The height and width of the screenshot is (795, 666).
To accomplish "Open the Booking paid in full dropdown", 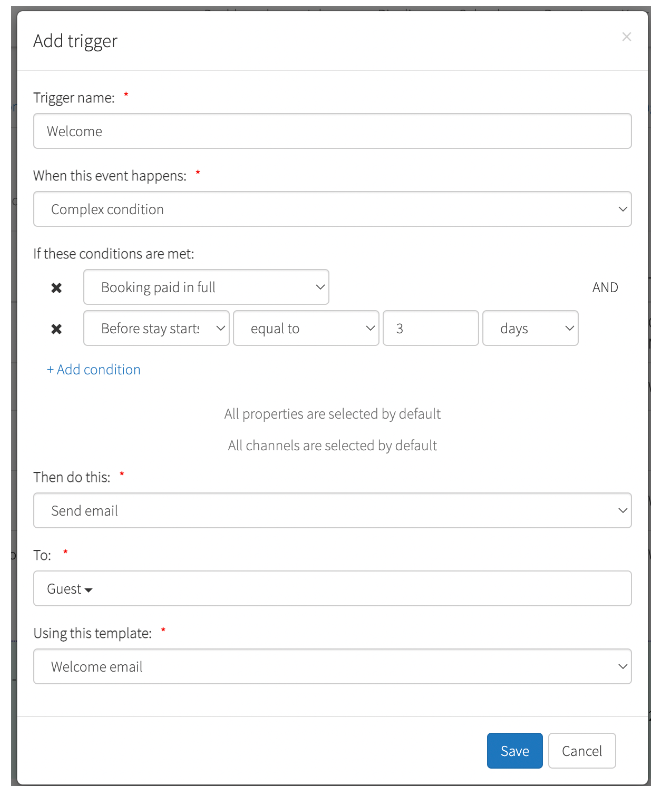I will pyautogui.click(x=206, y=287).
